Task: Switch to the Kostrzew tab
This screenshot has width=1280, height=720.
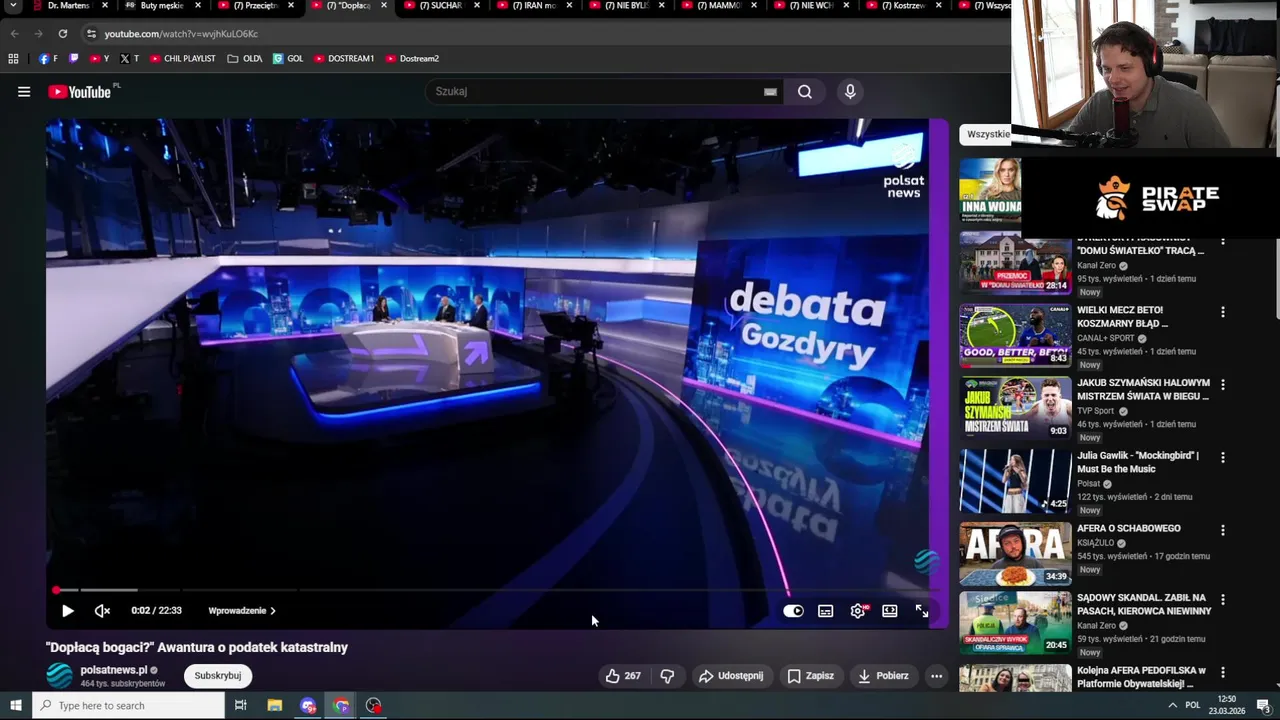Action: [x=904, y=6]
